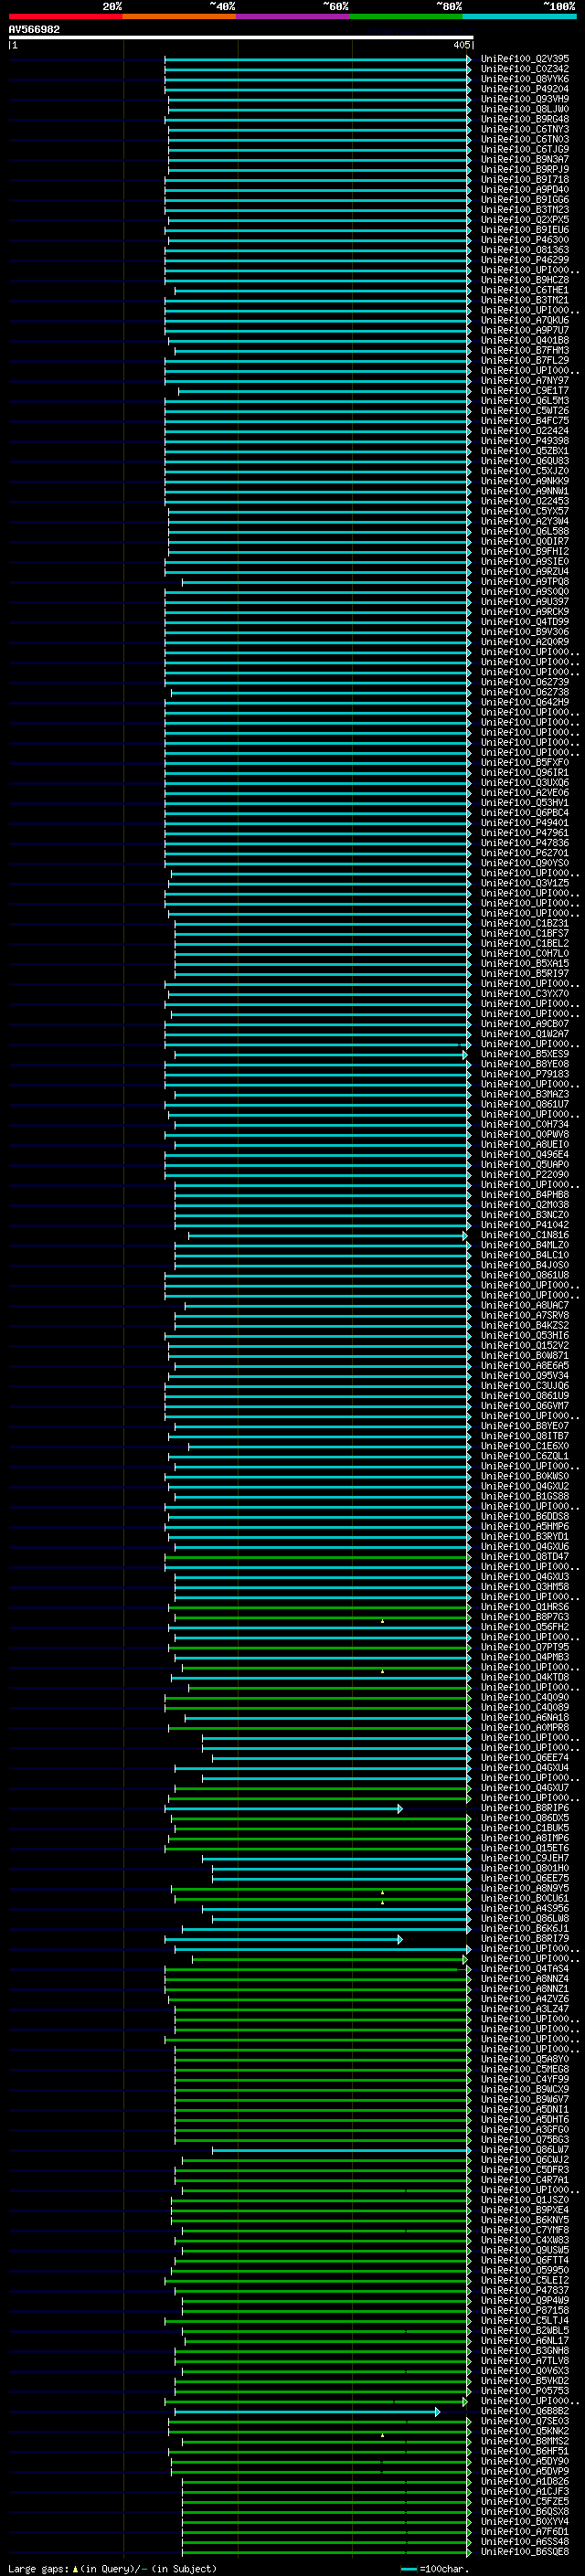Click the orange ~40% identity legend segment

coord(179,16)
